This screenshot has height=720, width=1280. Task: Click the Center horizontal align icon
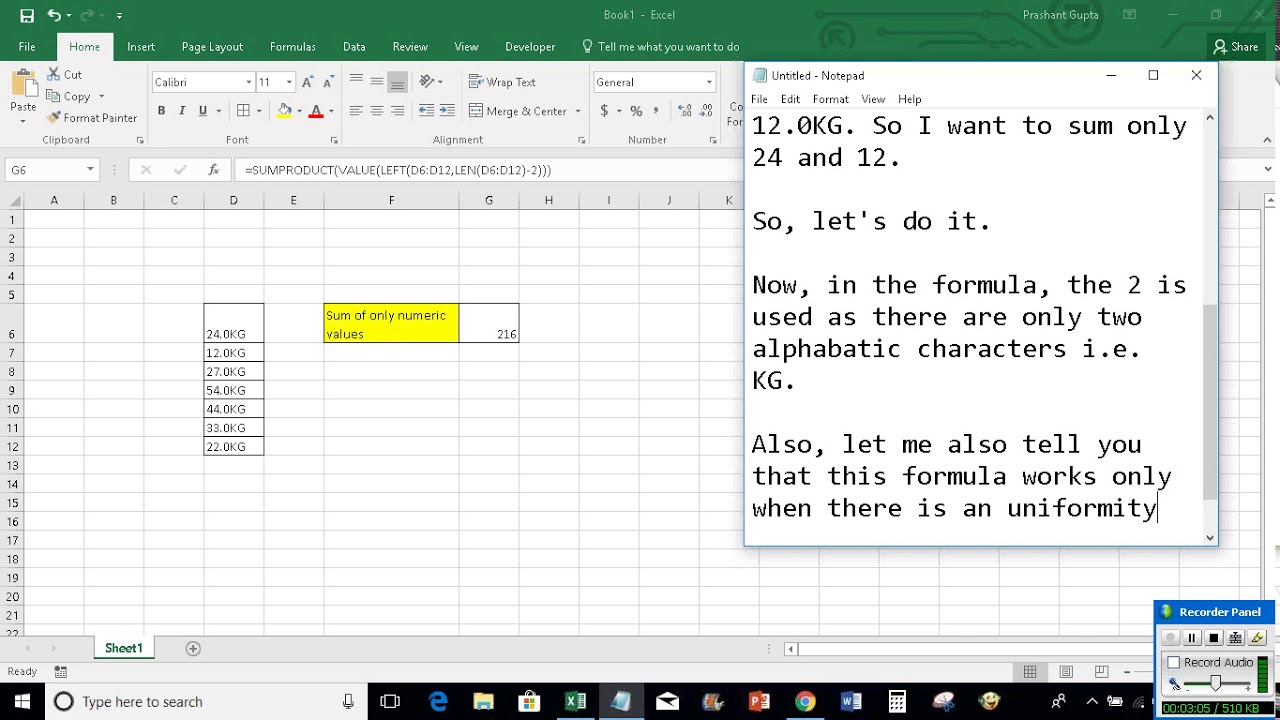377,111
